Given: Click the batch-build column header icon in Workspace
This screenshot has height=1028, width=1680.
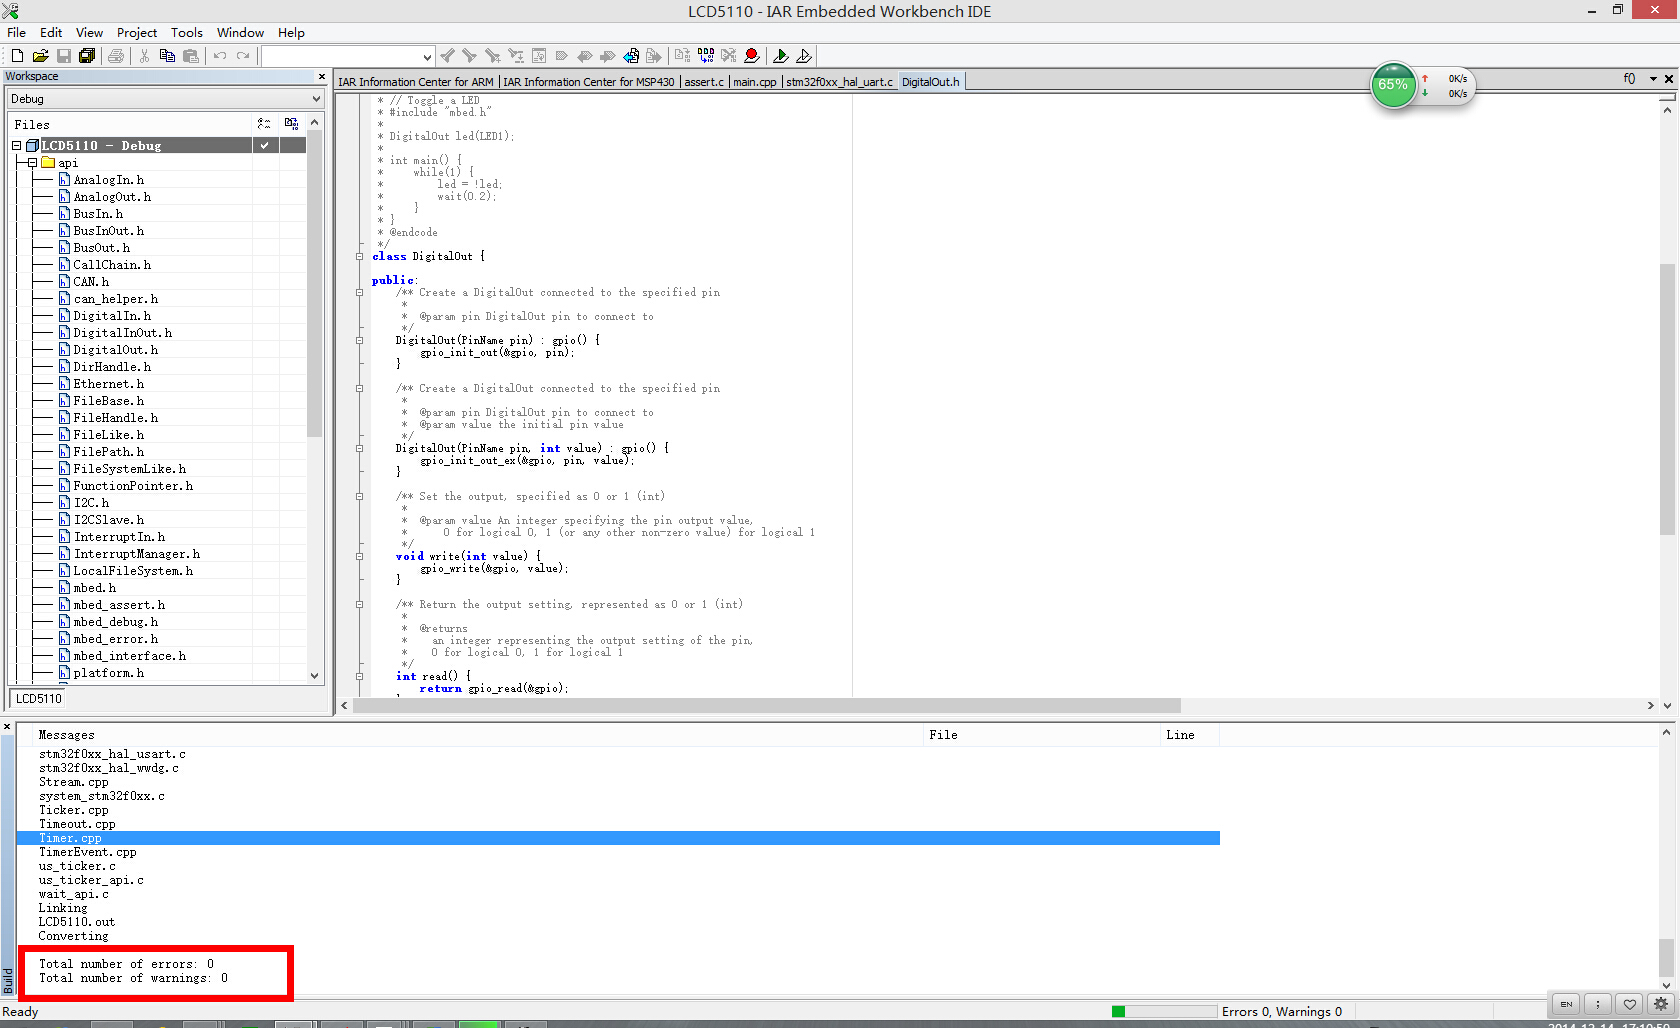Looking at the screenshot, I should click(291, 124).
